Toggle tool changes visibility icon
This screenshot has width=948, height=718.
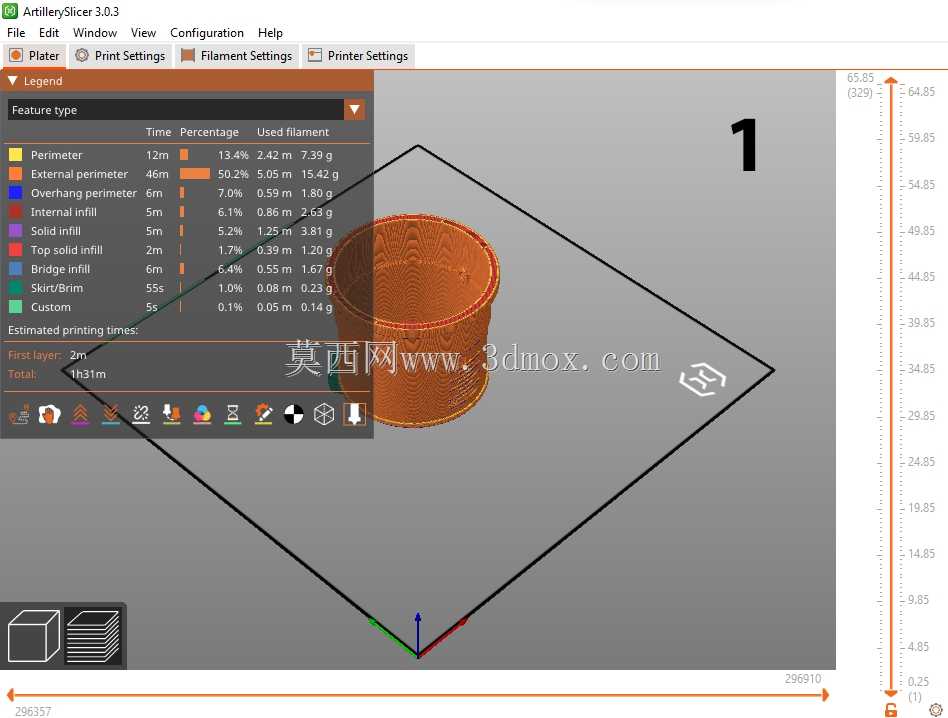[172, 414]
